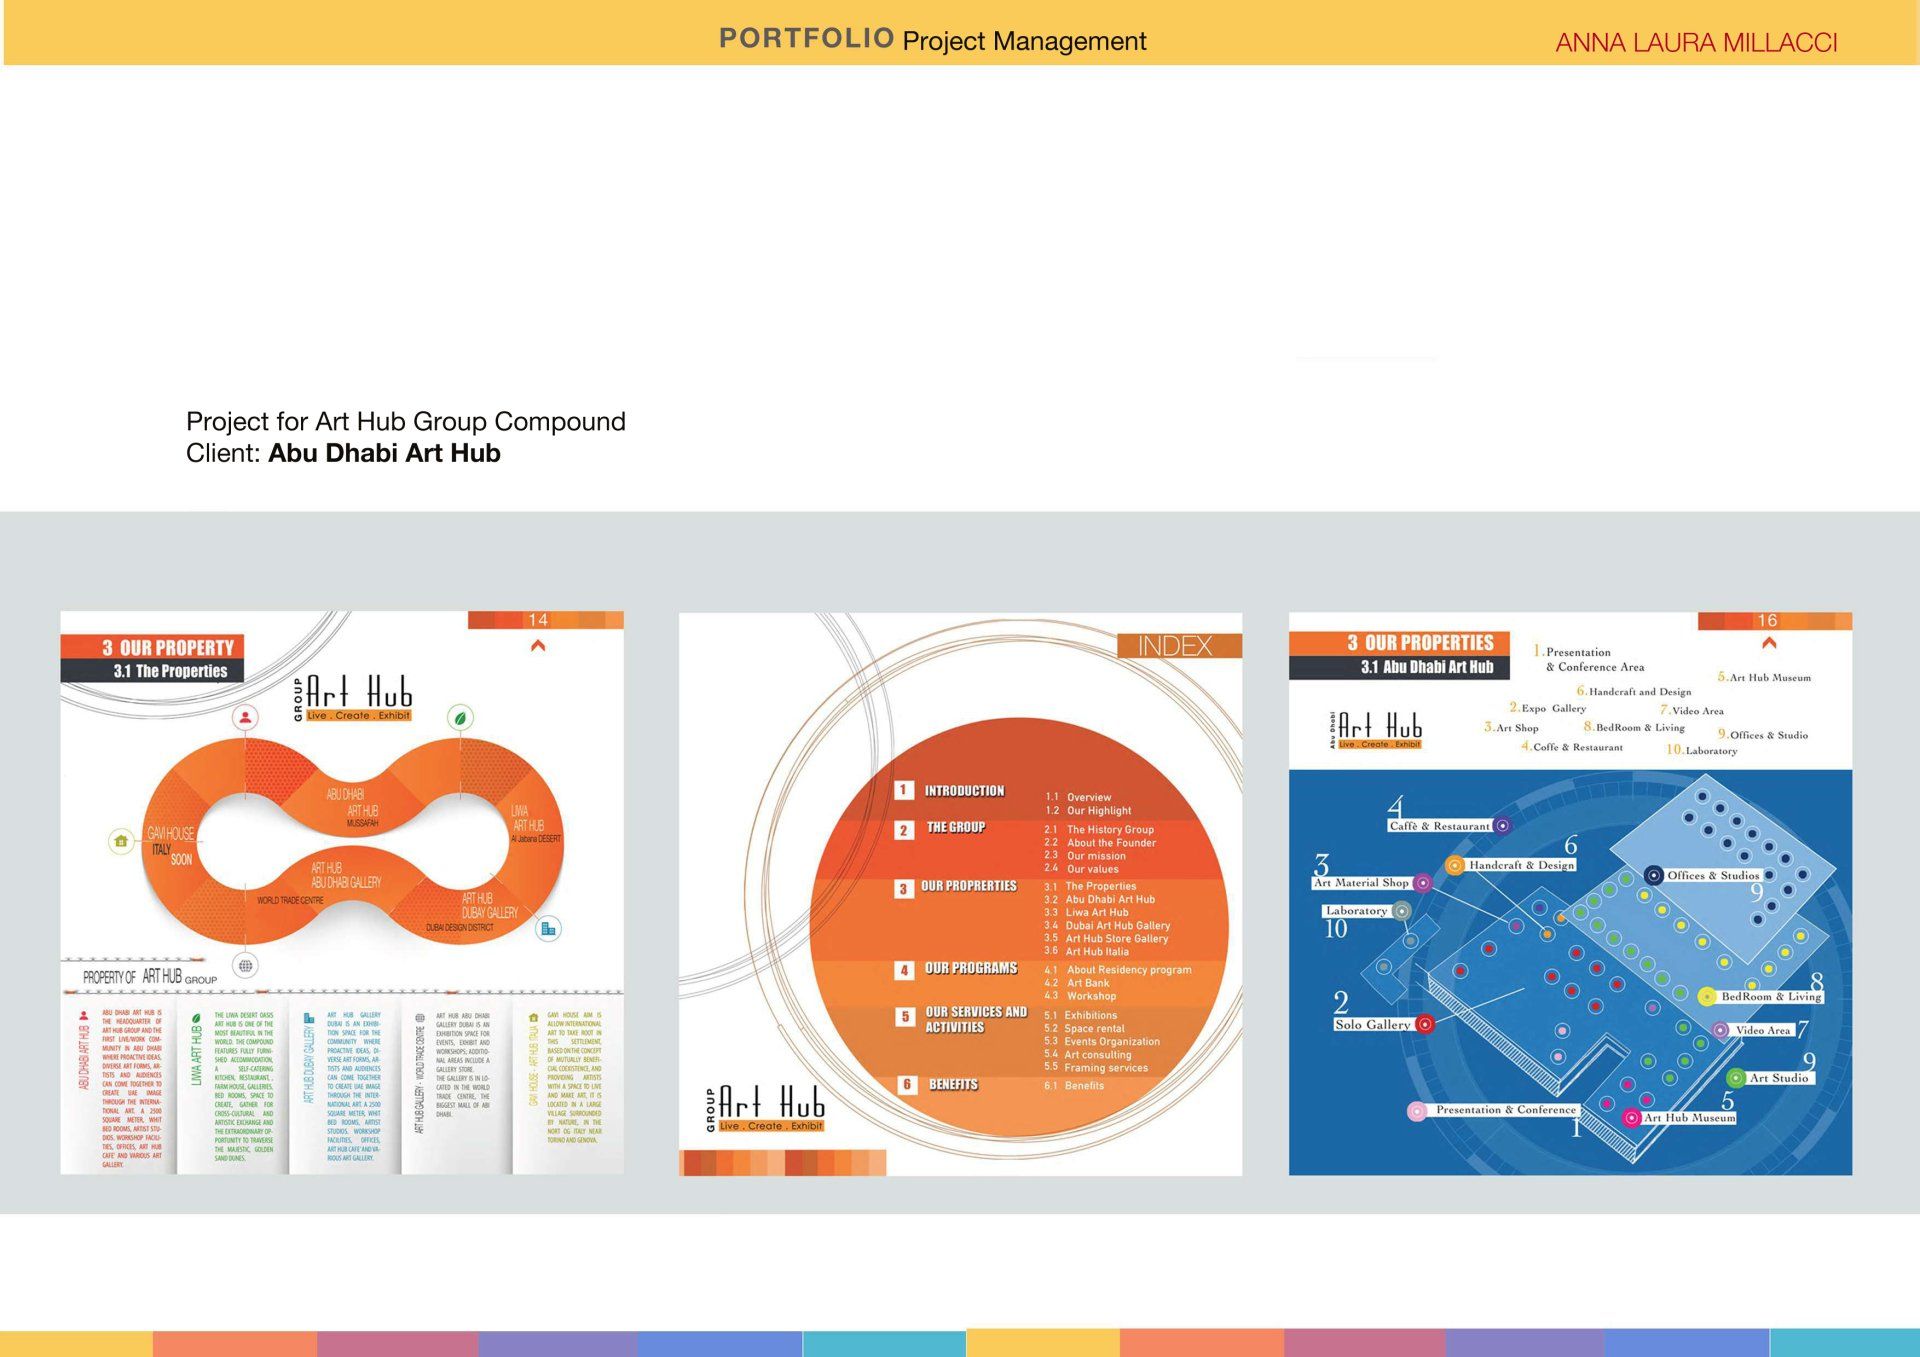Click index entry '5.5 Framing services'
Screen dimensions: 1920x1357
(x=1096, y=1068)
